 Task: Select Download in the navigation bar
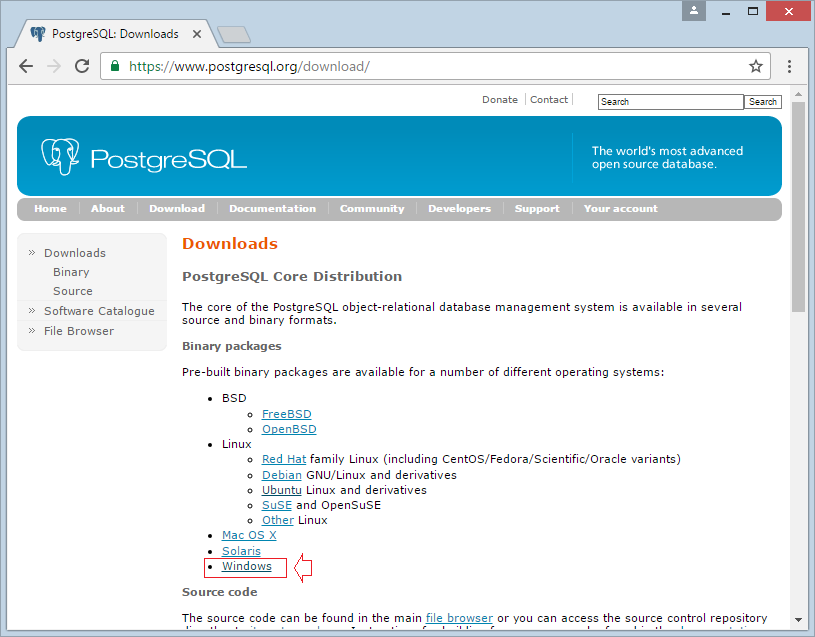pos(177,208)
